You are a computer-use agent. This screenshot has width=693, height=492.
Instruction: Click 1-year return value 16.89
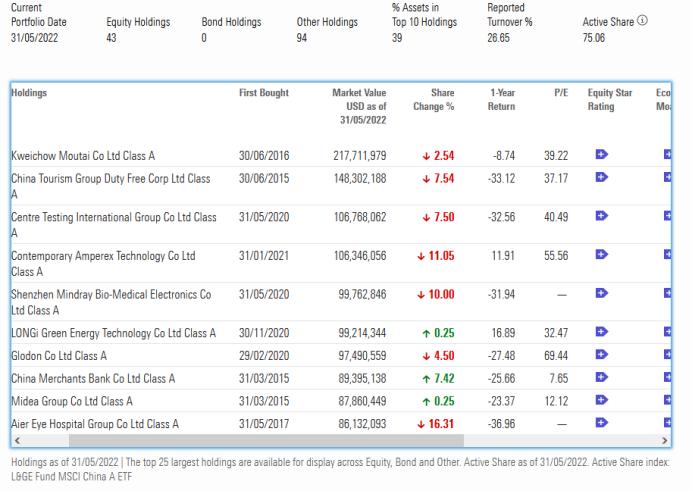click(503, 333)
